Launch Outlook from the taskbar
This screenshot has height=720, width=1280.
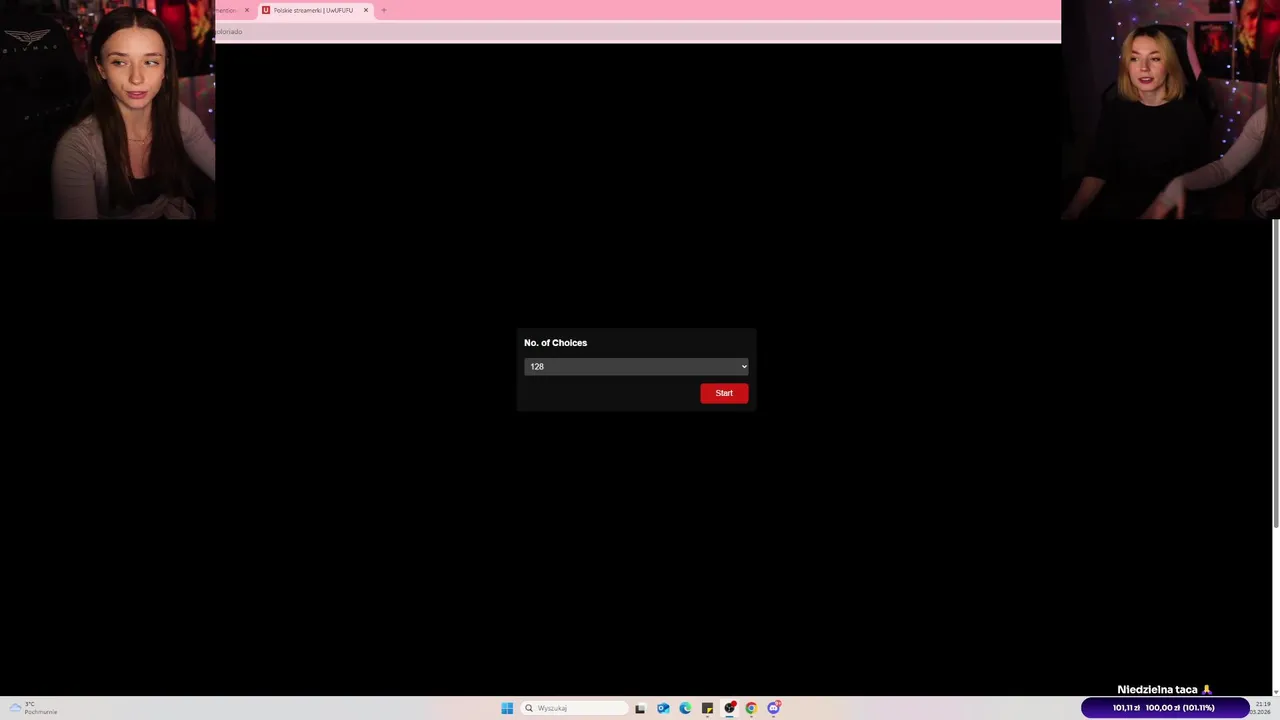point(663,708)
